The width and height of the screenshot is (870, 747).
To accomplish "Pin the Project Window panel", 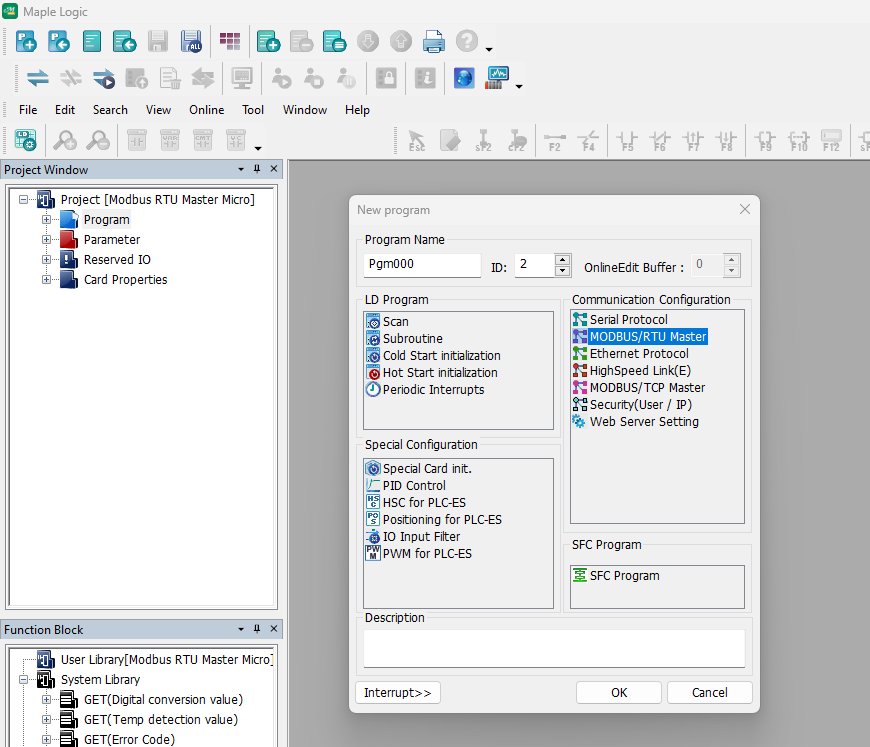I will click(x=257, y=169).
